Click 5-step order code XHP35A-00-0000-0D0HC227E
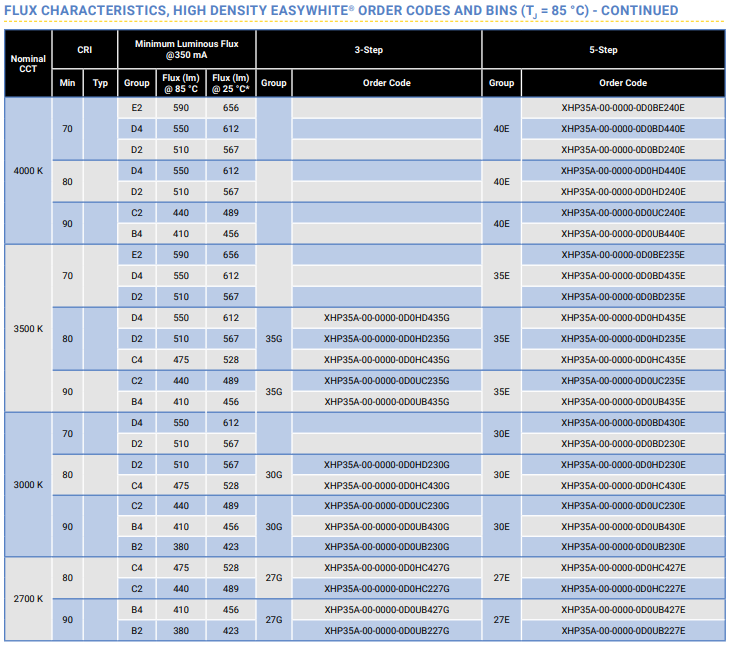Viewport: 736px width, 648px height. pyautogui.click(x=623, y=589)
